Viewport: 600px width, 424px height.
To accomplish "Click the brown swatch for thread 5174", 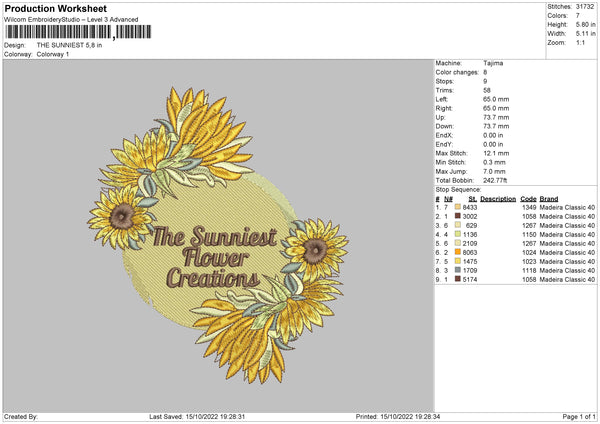I will [x=458, y=279].
